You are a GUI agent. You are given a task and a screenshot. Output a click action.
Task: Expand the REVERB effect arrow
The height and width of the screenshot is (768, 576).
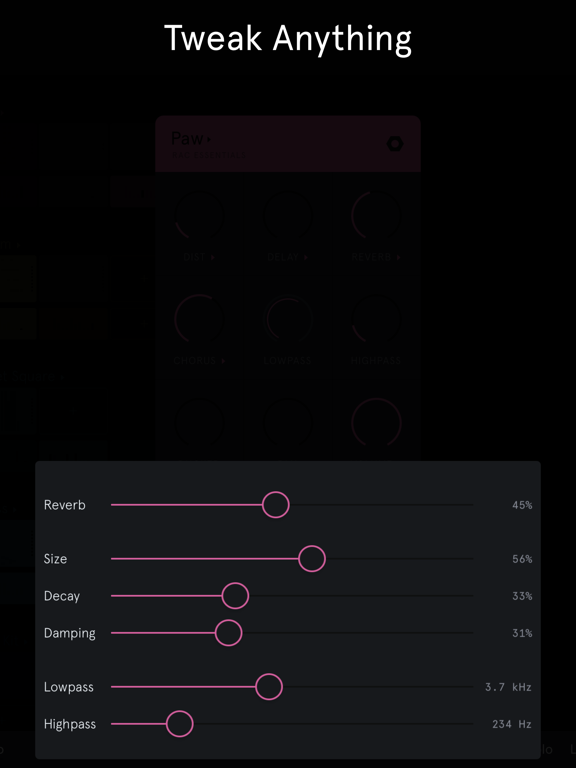[399, 257]
